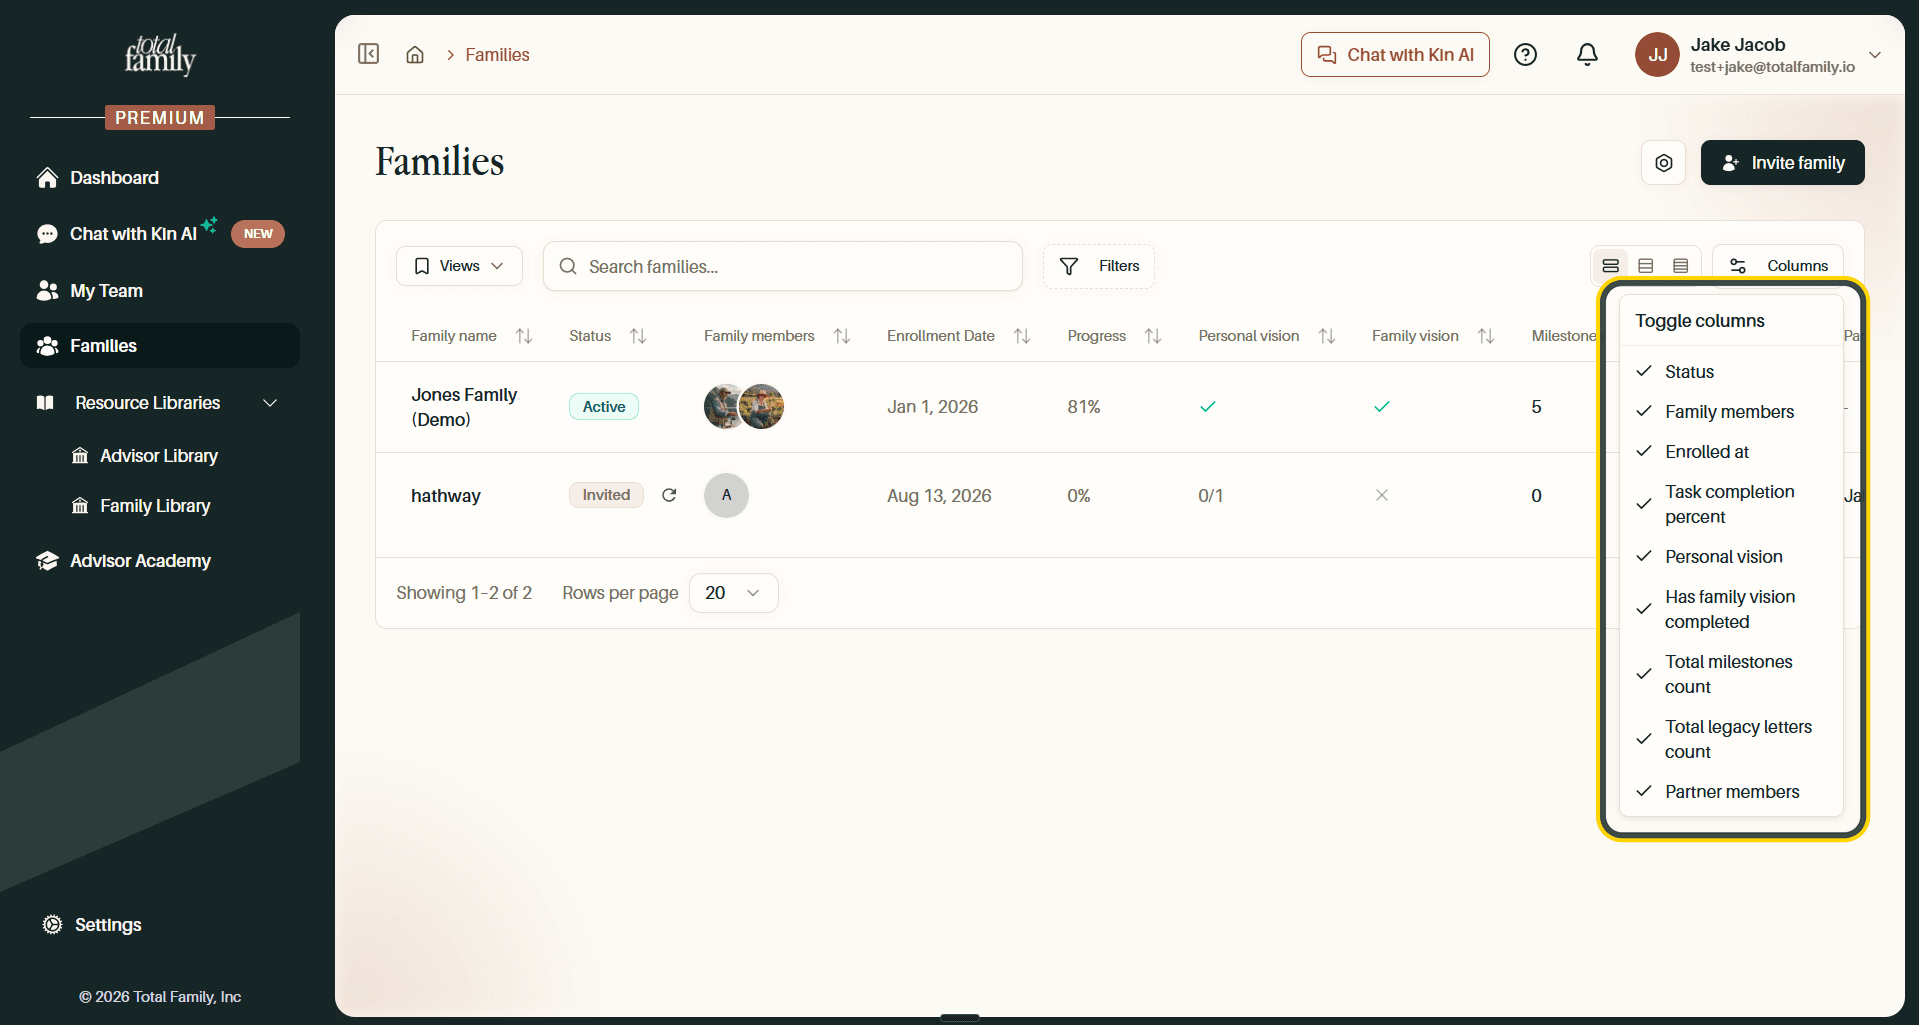The height and width of the screenshot is (1025, 1919).
Task: Click Total Family logo
Action: tap(160, 55)
